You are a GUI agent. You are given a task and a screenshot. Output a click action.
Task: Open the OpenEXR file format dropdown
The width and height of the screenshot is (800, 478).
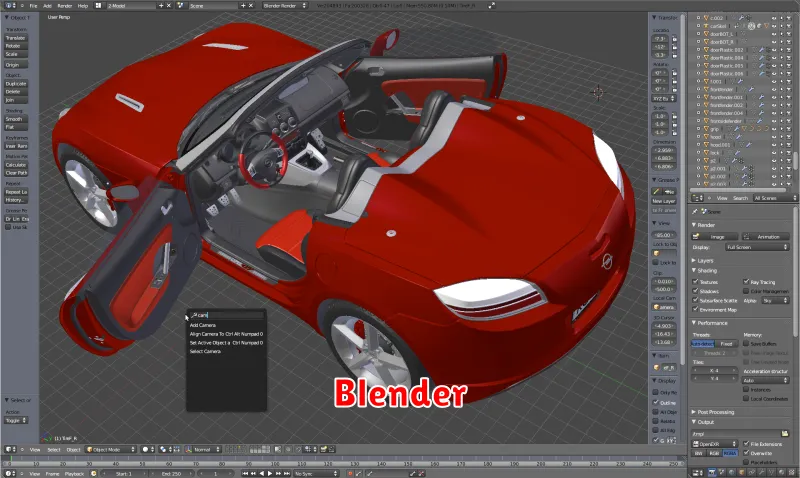coord(715,444)
